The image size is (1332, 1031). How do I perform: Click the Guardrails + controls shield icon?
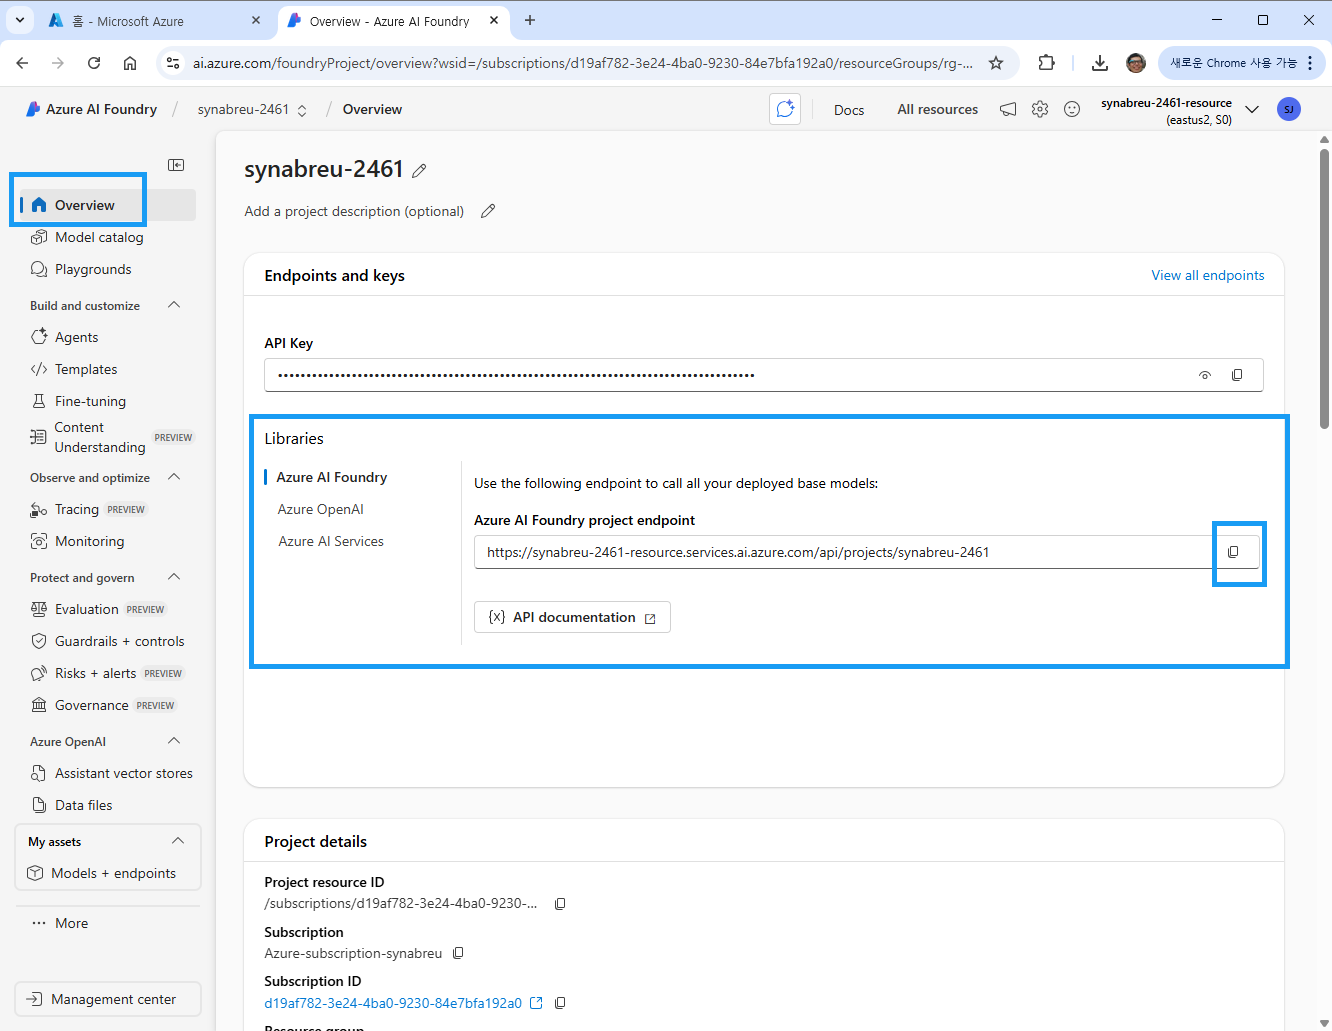coord(39,641)
